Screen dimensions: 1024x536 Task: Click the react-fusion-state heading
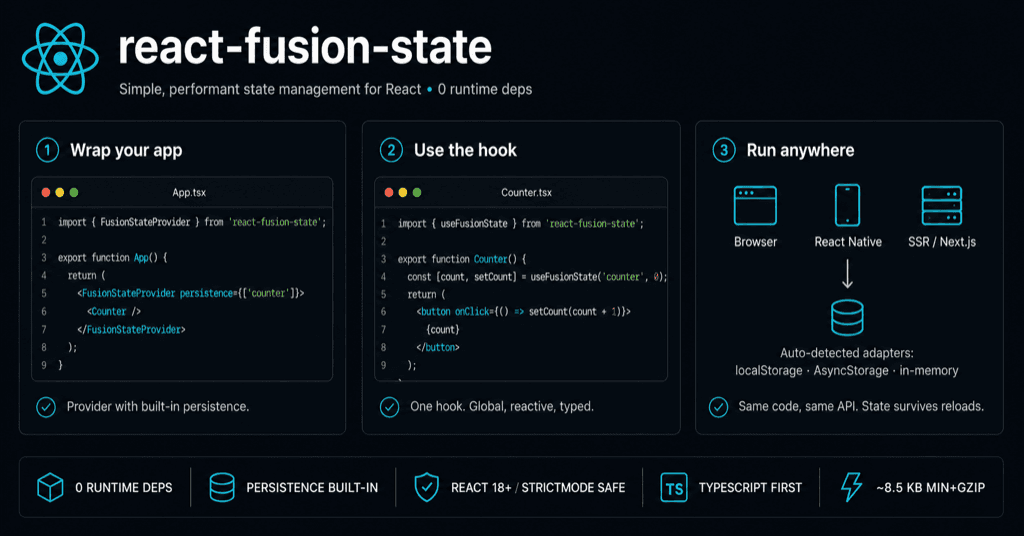(305, 47)
